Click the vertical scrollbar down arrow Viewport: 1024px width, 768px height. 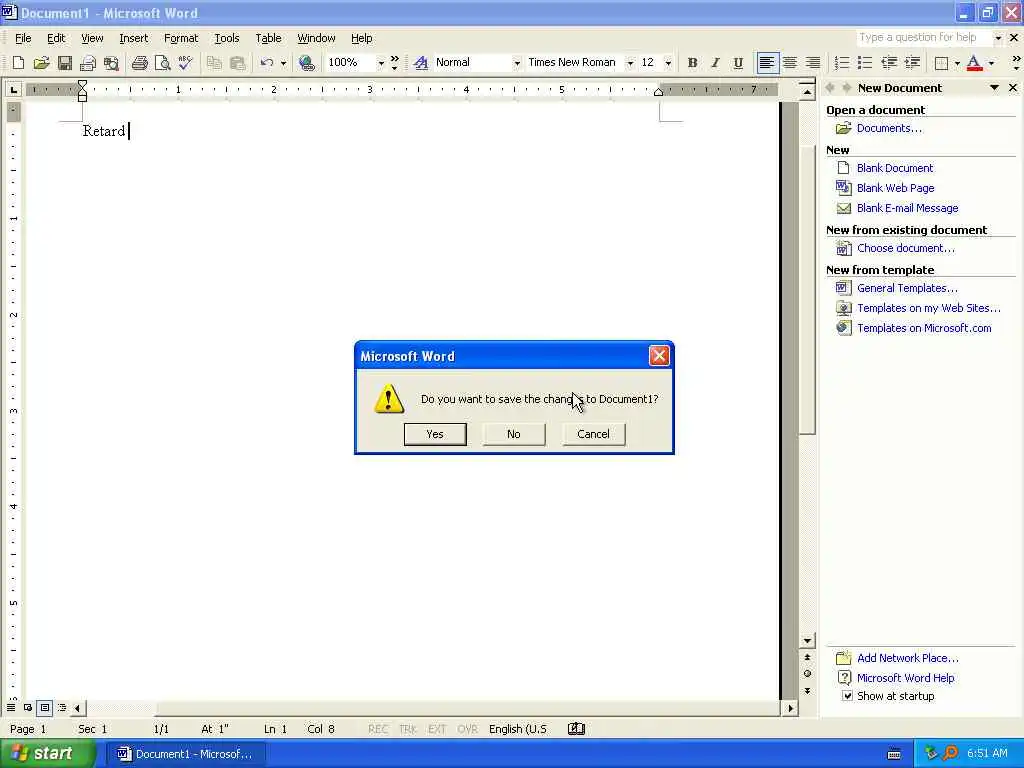[807, 641]
